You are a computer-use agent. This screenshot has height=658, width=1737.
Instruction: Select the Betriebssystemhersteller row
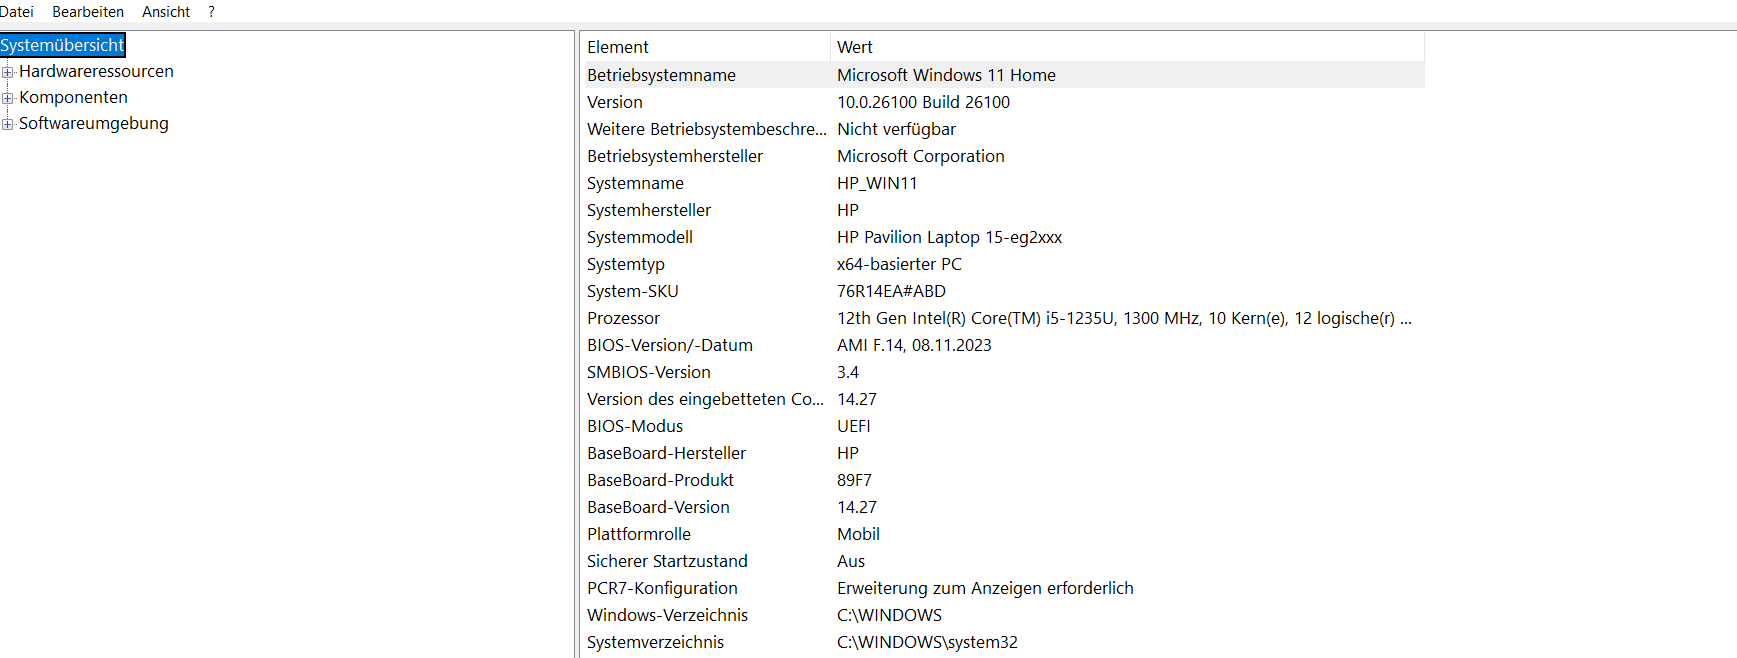pyautogui.click(x=1004, y=156)
